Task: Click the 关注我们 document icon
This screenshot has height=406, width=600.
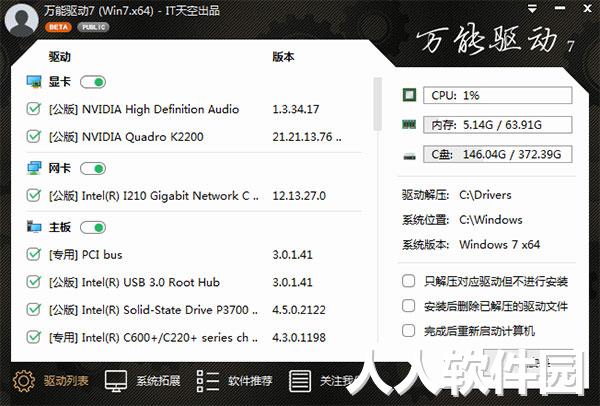Action: pyautogui.click(x=300, y=381)
